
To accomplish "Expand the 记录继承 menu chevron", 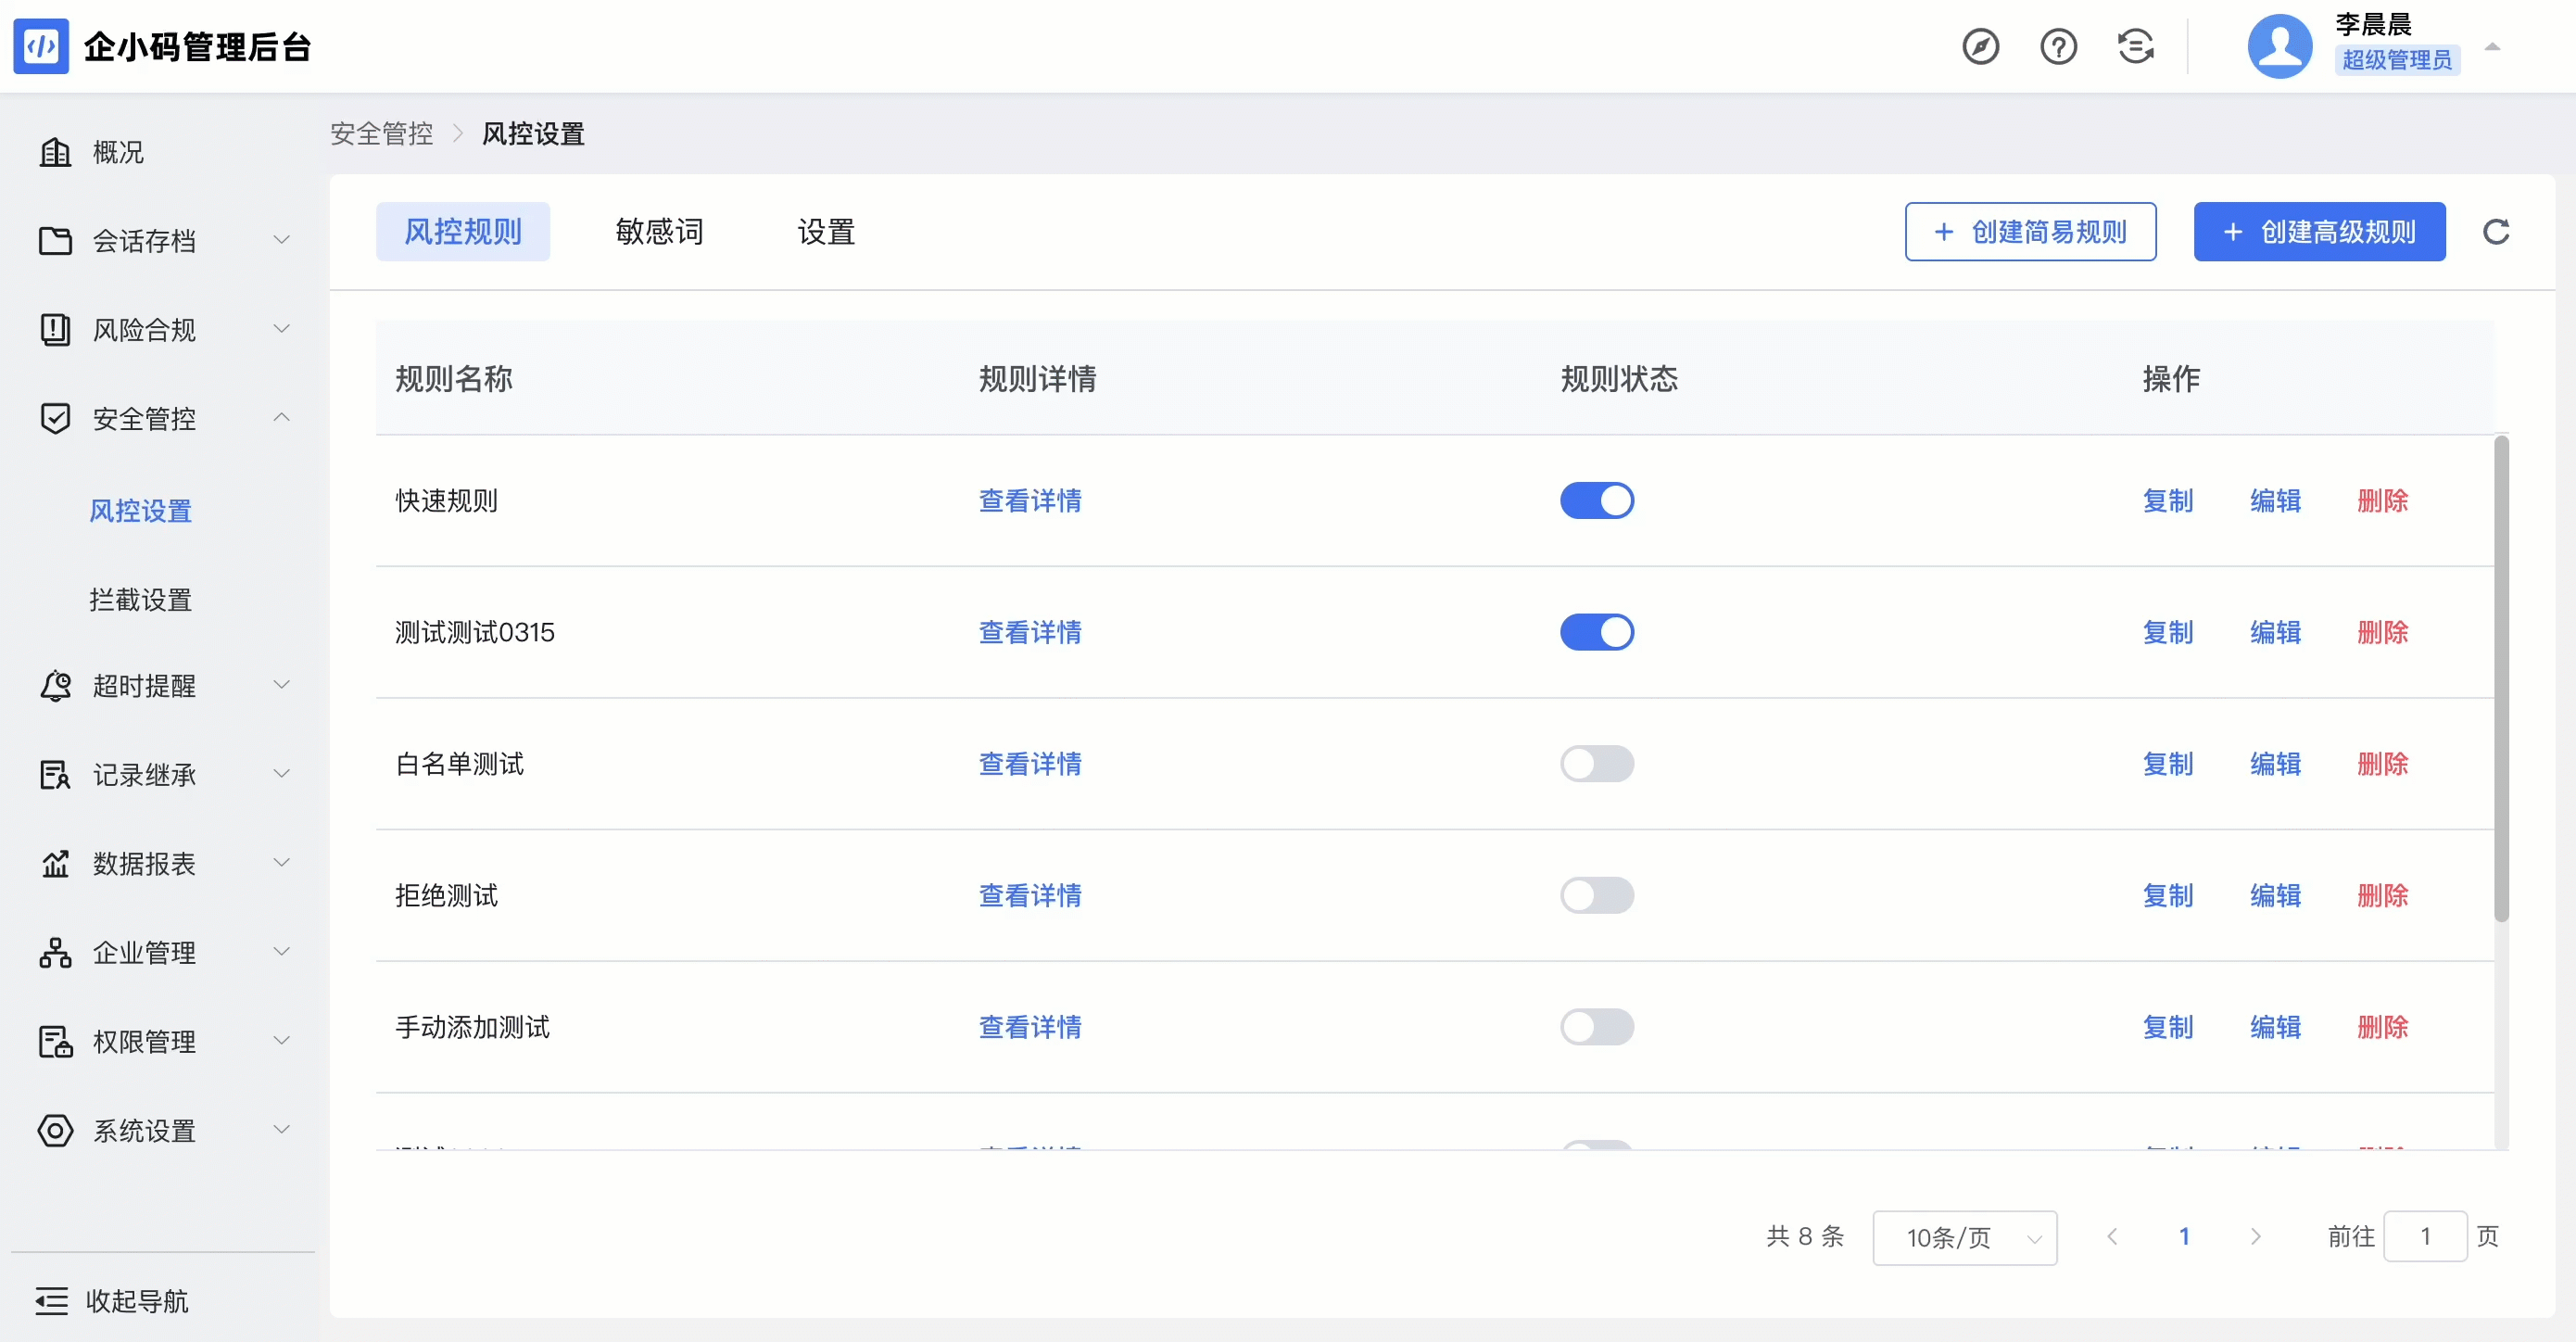I will pos(282,774).
